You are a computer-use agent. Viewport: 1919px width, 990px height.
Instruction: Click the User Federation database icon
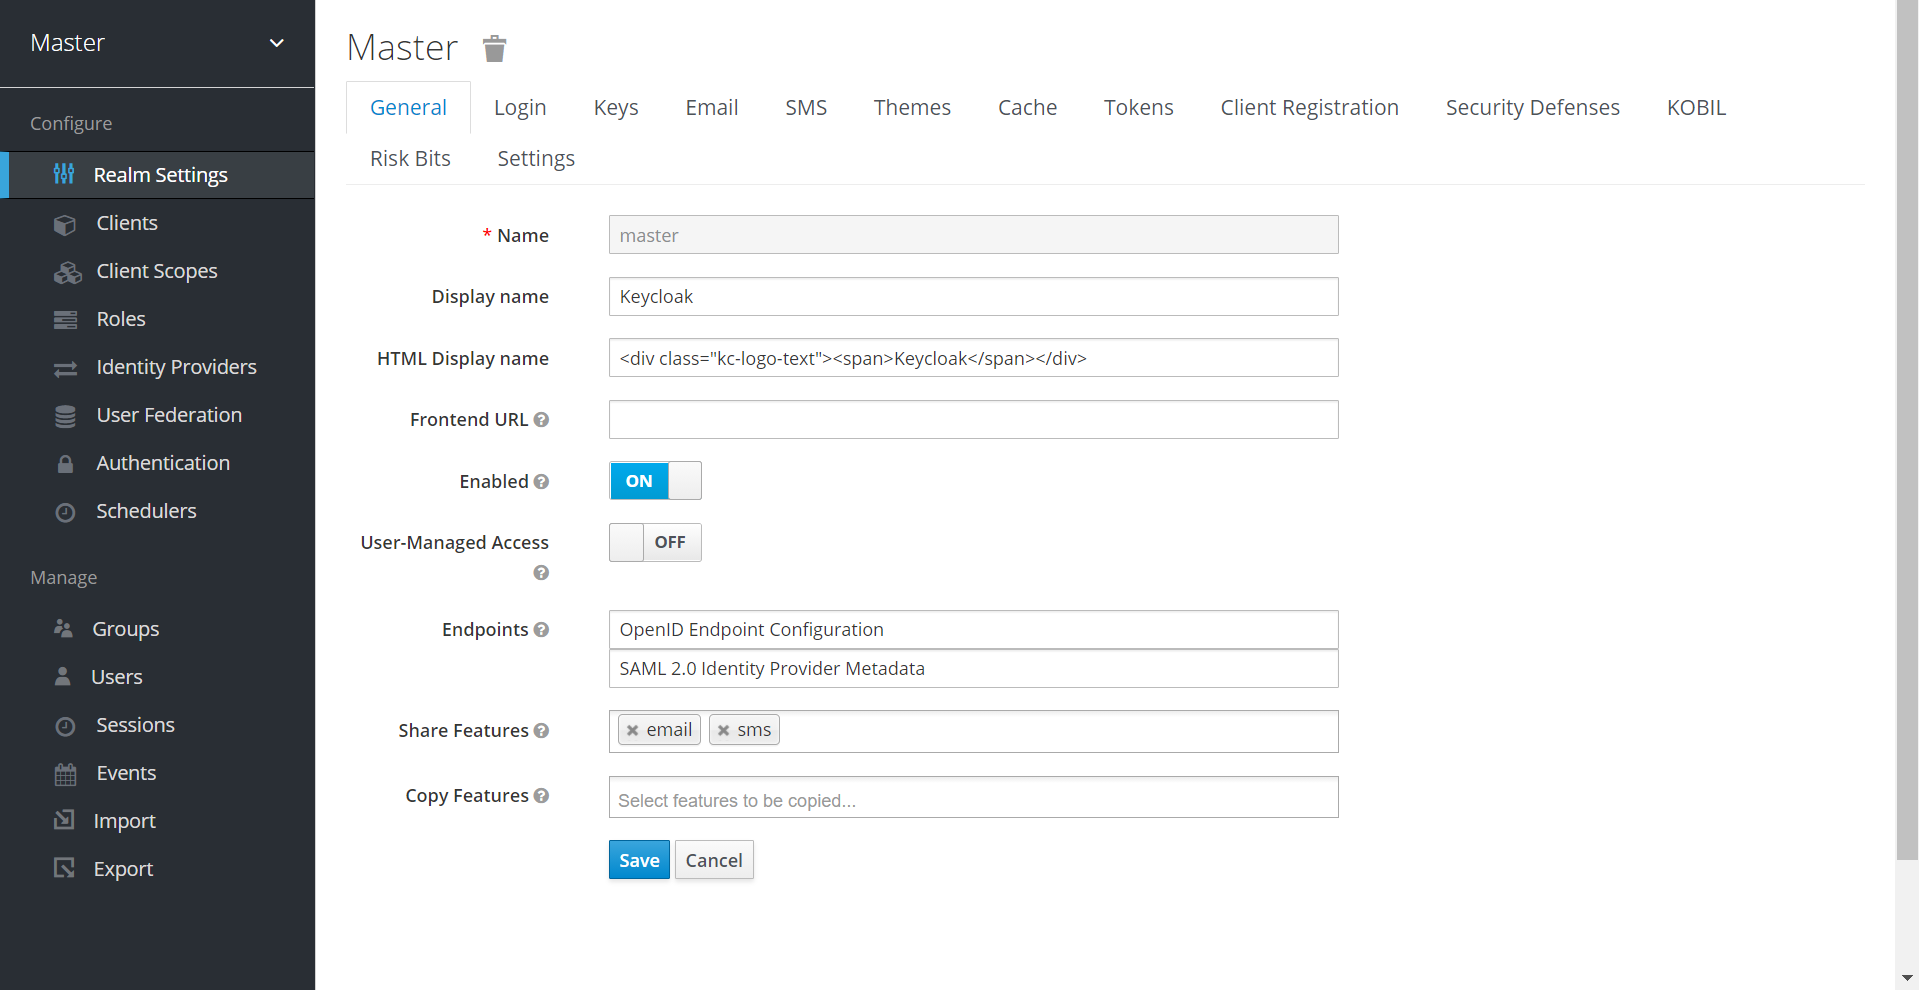pyautogui.click(x=65, y=416)
